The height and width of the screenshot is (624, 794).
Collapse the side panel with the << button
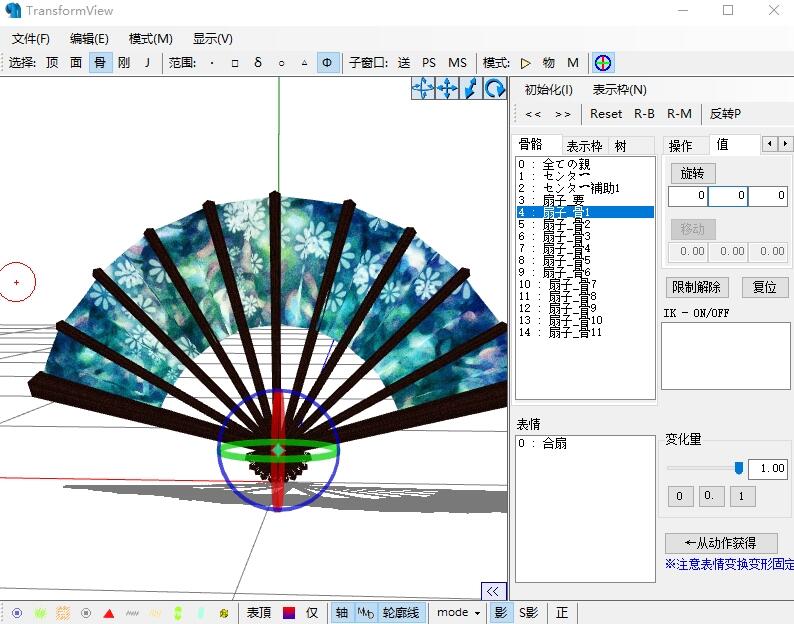click(x=493, y=591)
